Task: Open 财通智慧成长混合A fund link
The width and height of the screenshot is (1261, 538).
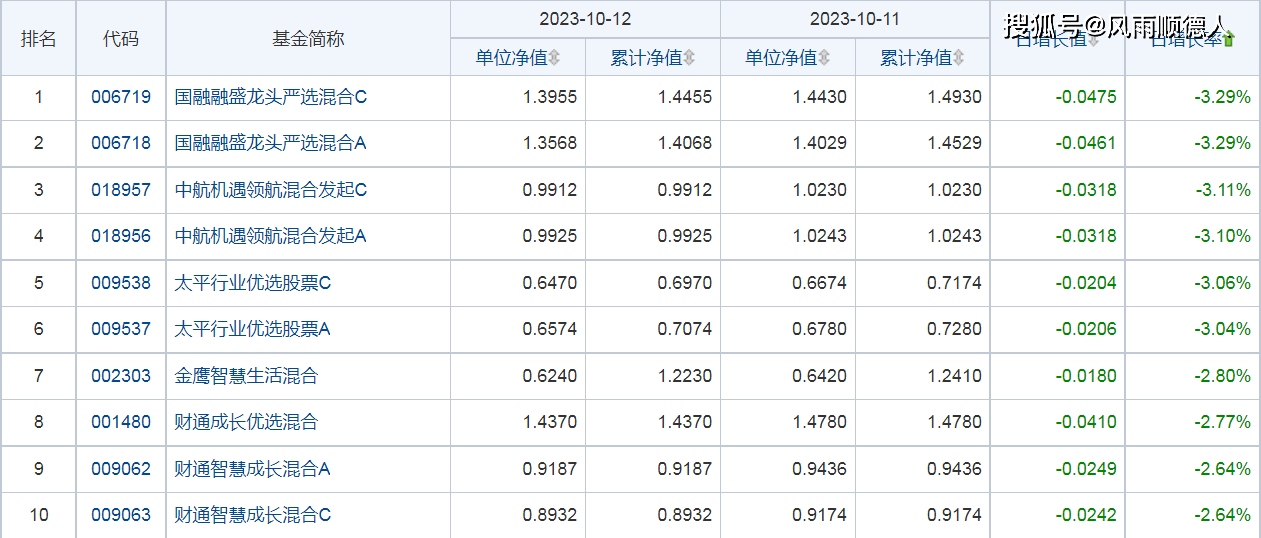Action: [252, 469]
